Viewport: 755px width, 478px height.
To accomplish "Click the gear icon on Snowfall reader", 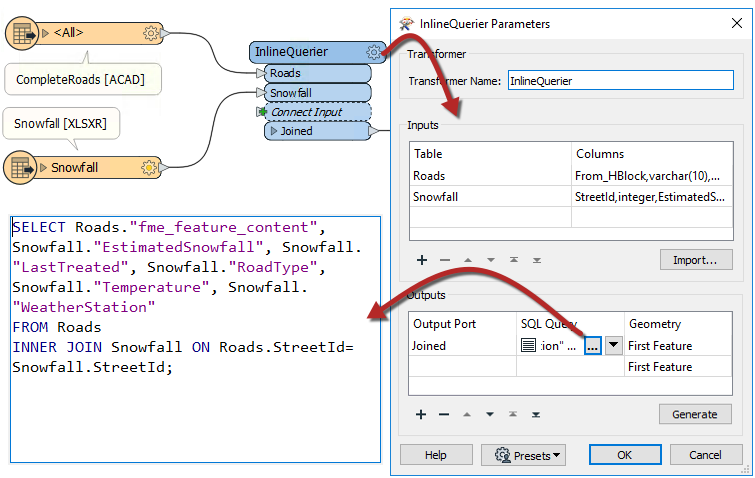I will [x=152, y=167].
